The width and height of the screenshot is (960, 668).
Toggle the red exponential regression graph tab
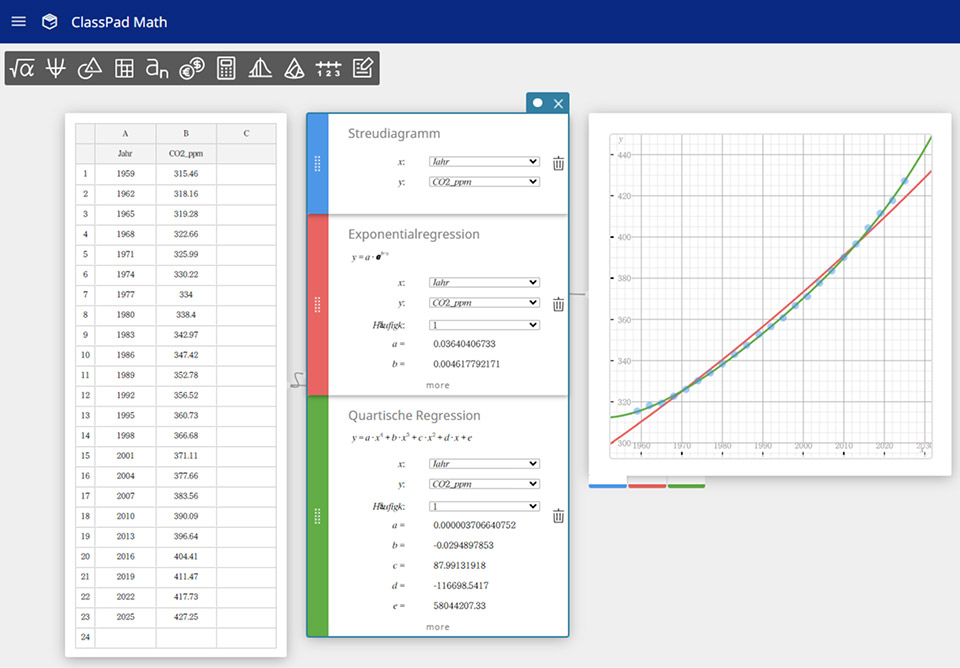(647, 486)
